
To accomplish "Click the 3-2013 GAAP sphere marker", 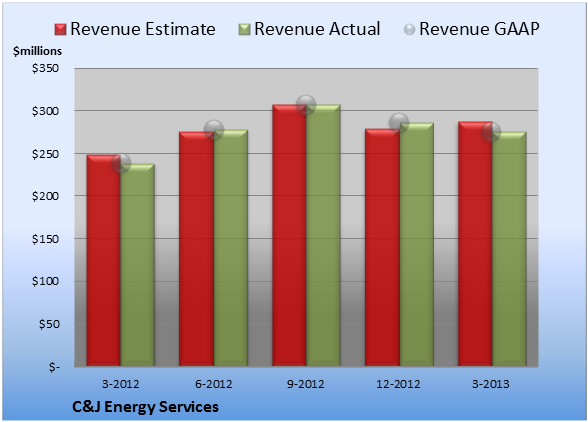I will click(x=491, y=132).
